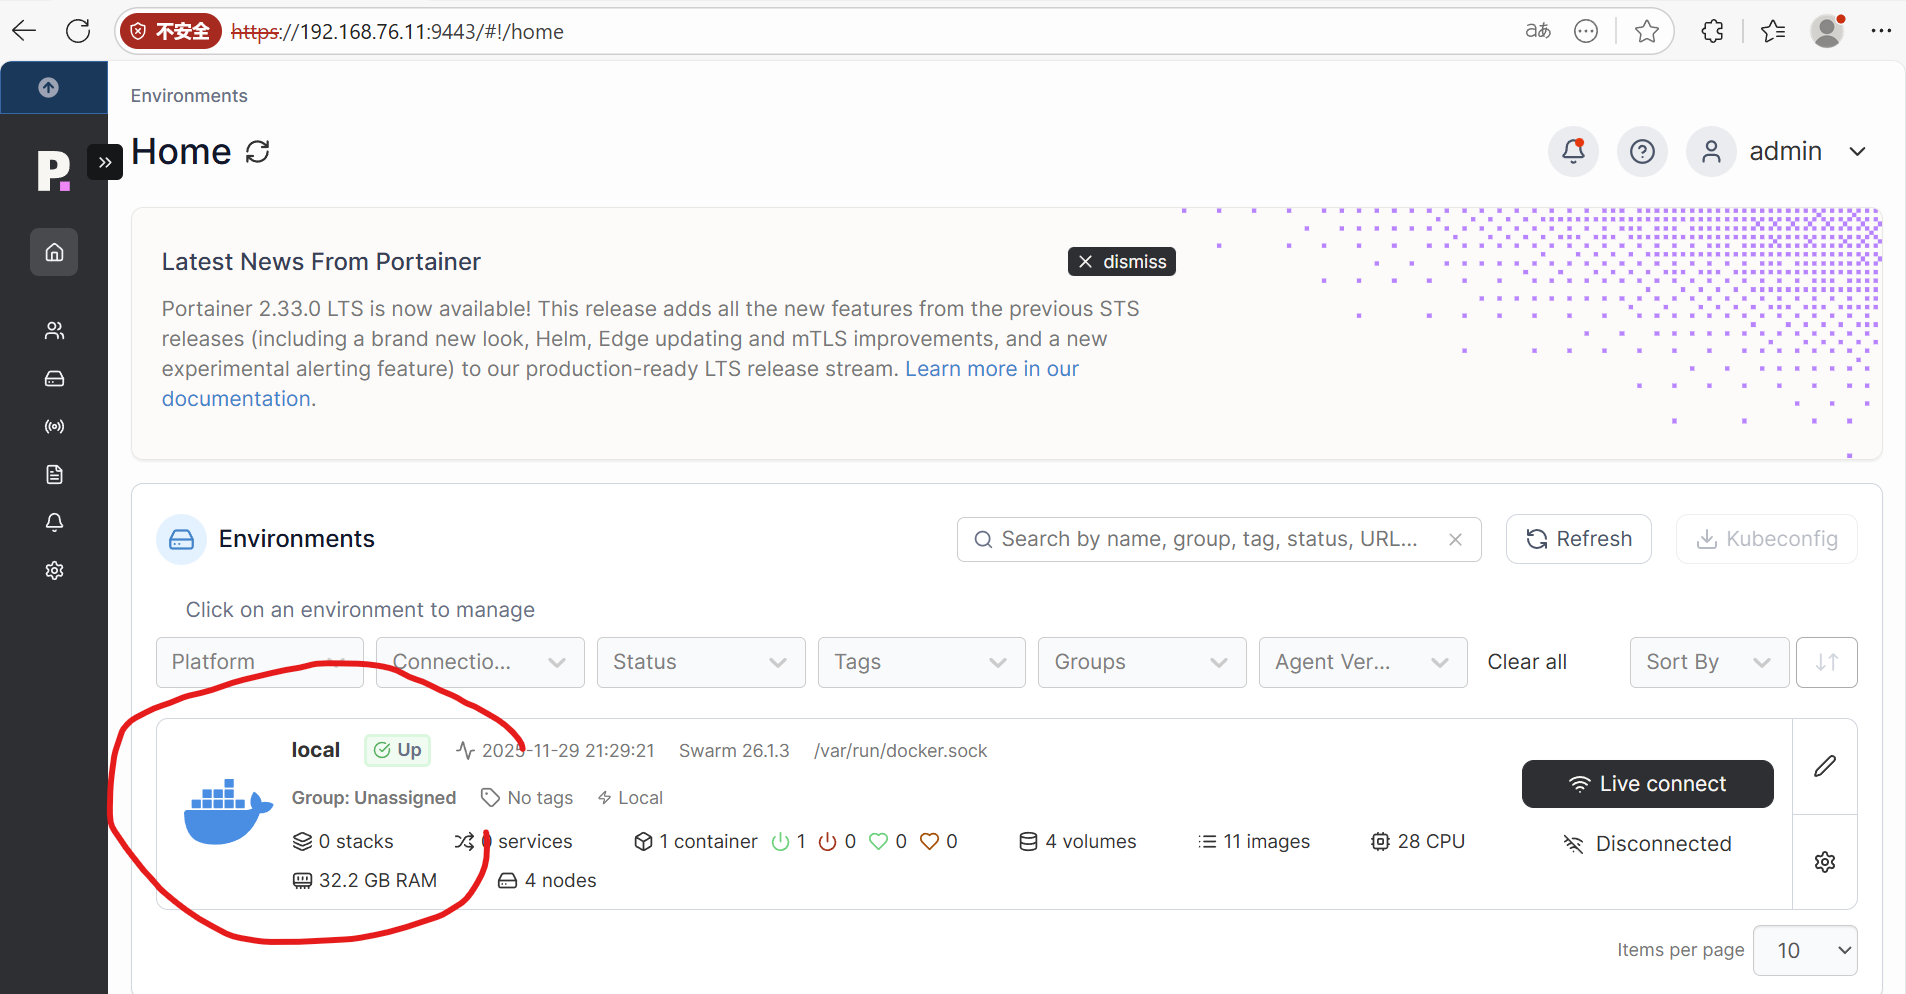Click the '4 volumes' count

coord(1078,842)
